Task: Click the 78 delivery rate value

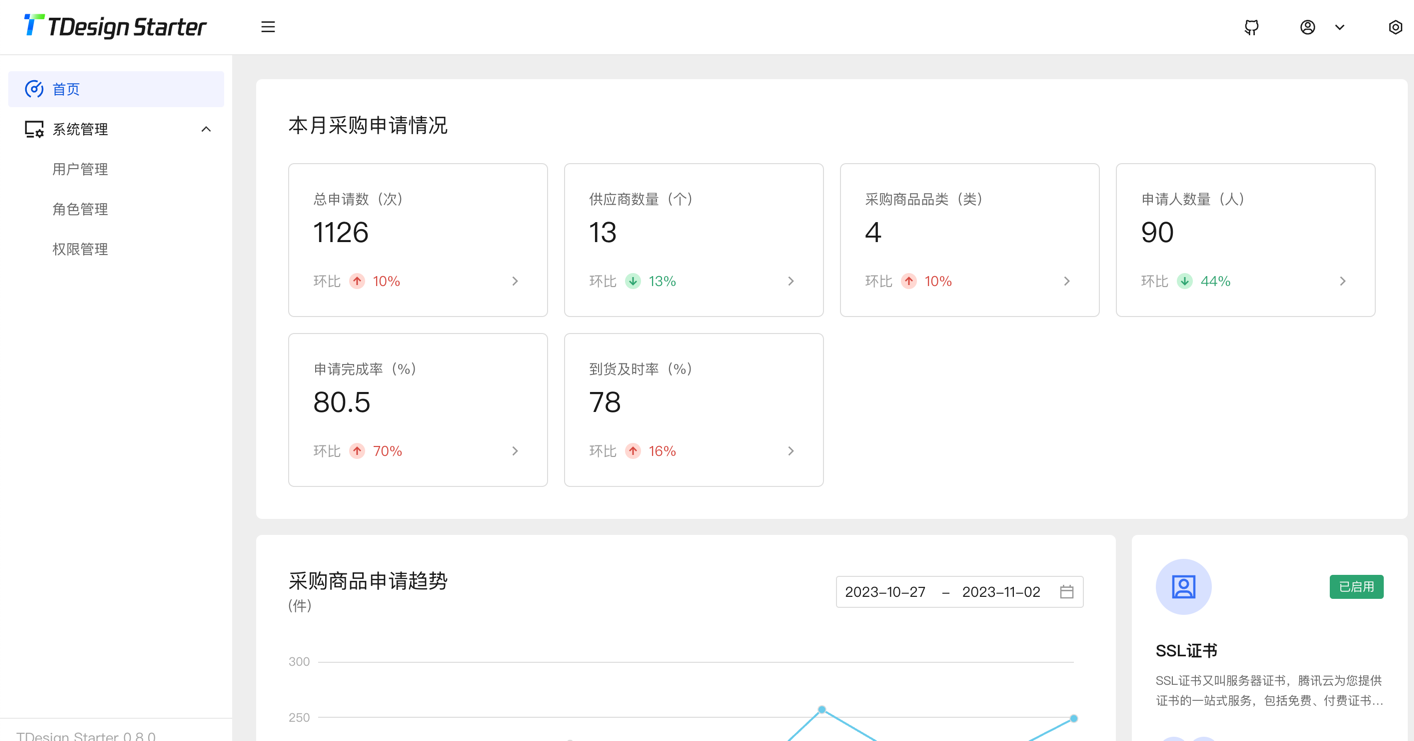Action: [605, 402]
